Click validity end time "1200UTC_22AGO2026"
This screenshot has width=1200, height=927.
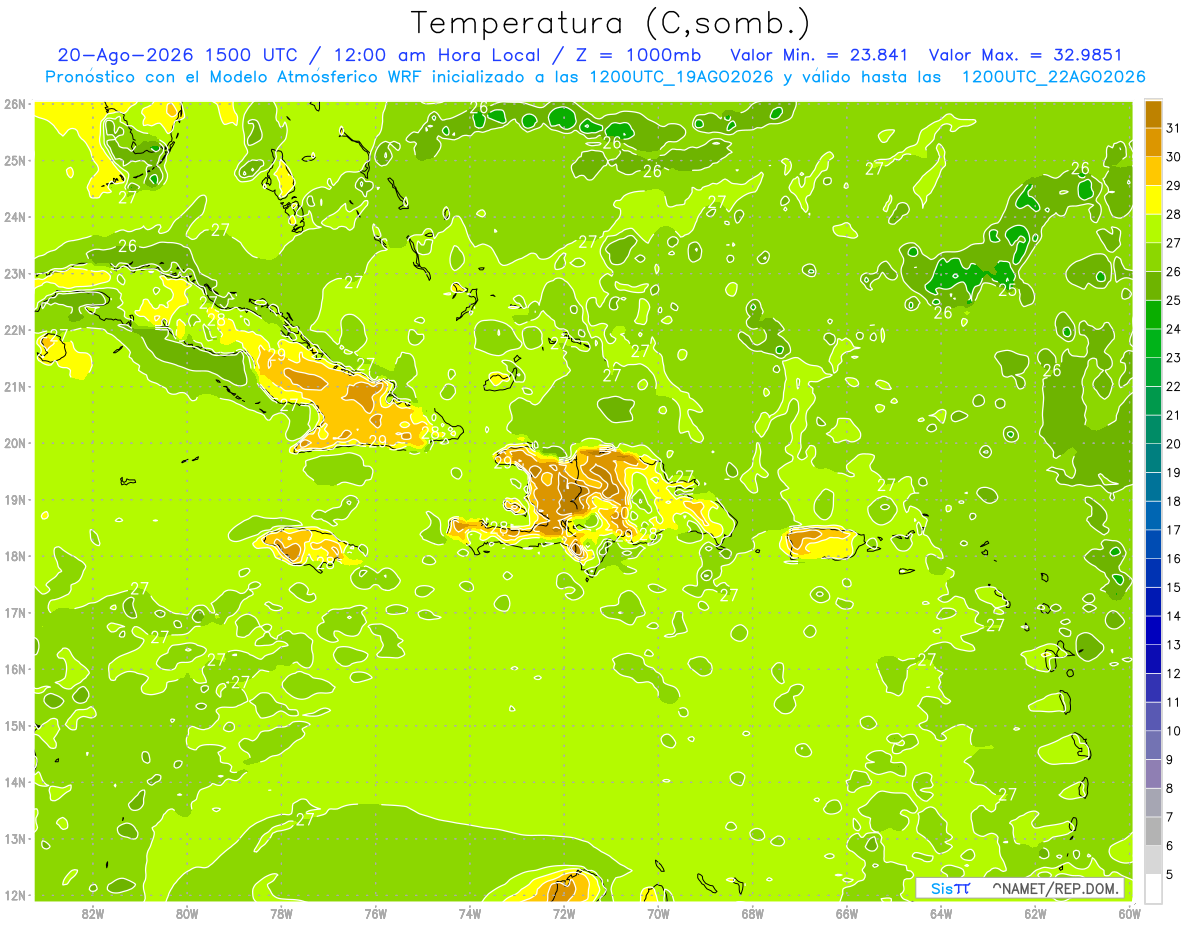tap(1053, 77)
